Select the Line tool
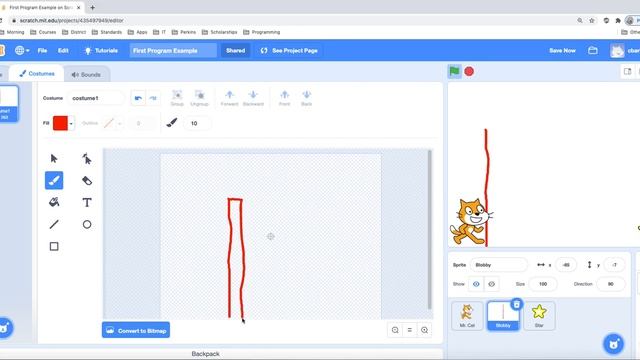640x360 pixels. coord(54,224)
